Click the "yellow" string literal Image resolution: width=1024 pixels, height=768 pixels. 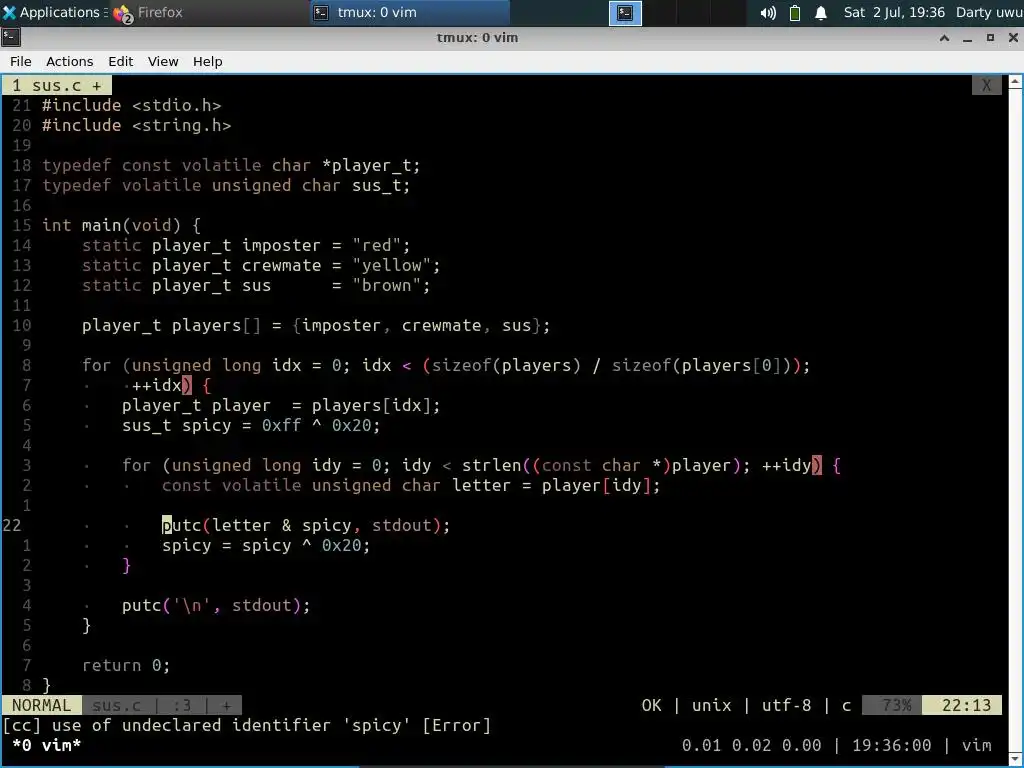391,265
